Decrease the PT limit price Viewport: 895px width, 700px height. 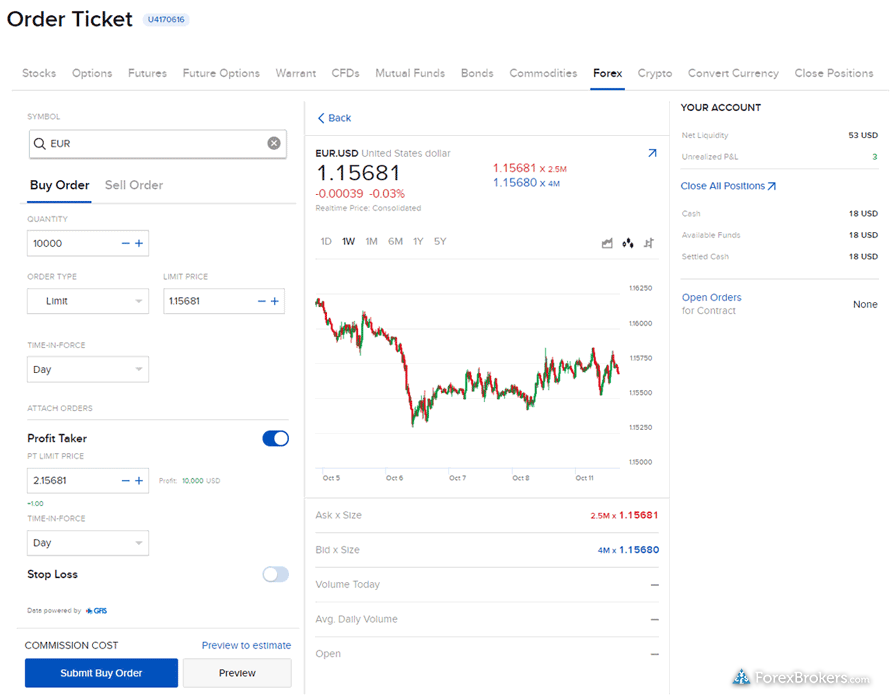[125, 481]
